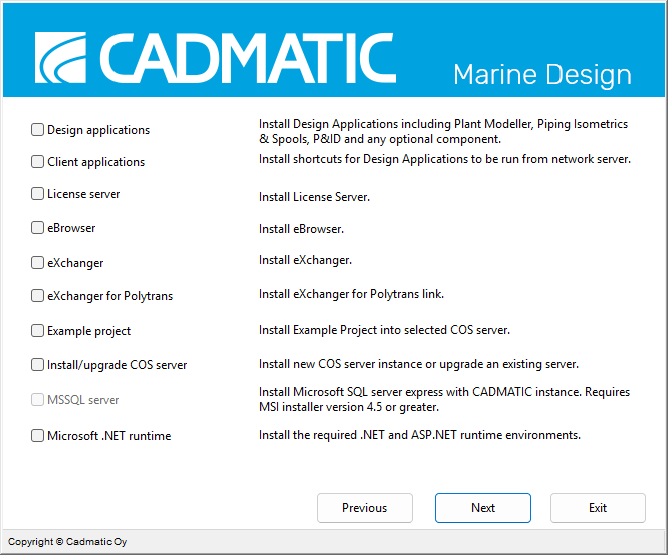Check the Example project option
Image resolution: width=668 pixels, height=555 pixels.
[x=38, y=331]
